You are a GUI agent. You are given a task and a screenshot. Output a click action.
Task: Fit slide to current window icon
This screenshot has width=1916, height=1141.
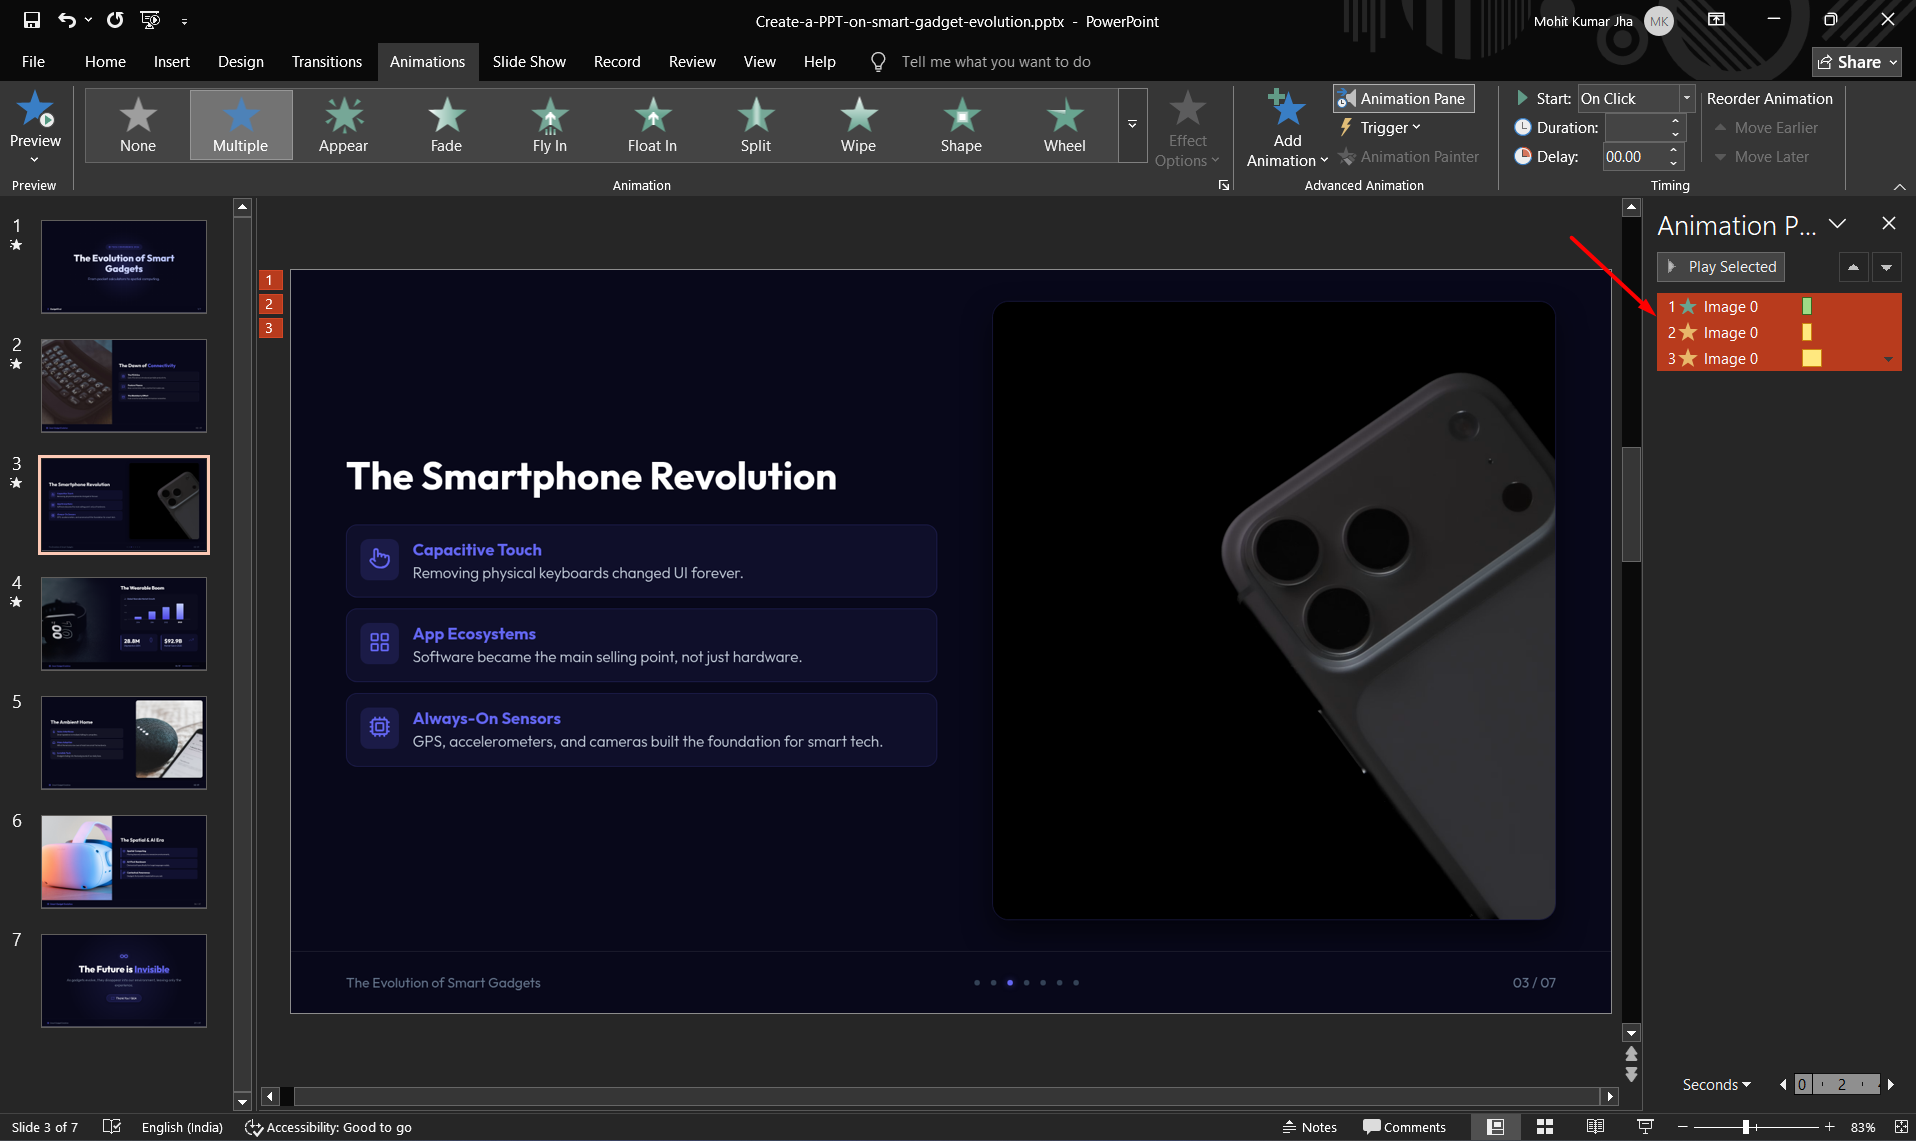pyautogui.click(x=1901, y=1127)
